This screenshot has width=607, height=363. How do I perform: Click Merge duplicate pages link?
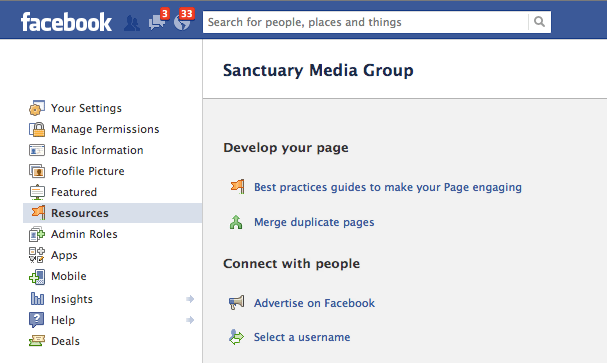[x=314, y=222]
